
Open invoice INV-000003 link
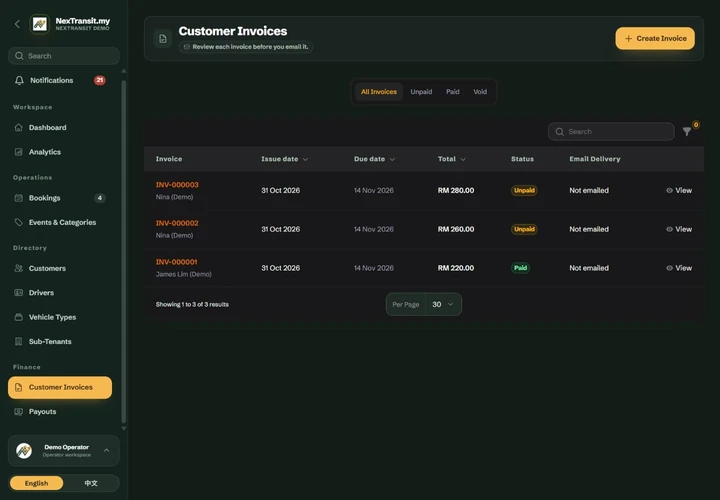(x=177, y=185)
